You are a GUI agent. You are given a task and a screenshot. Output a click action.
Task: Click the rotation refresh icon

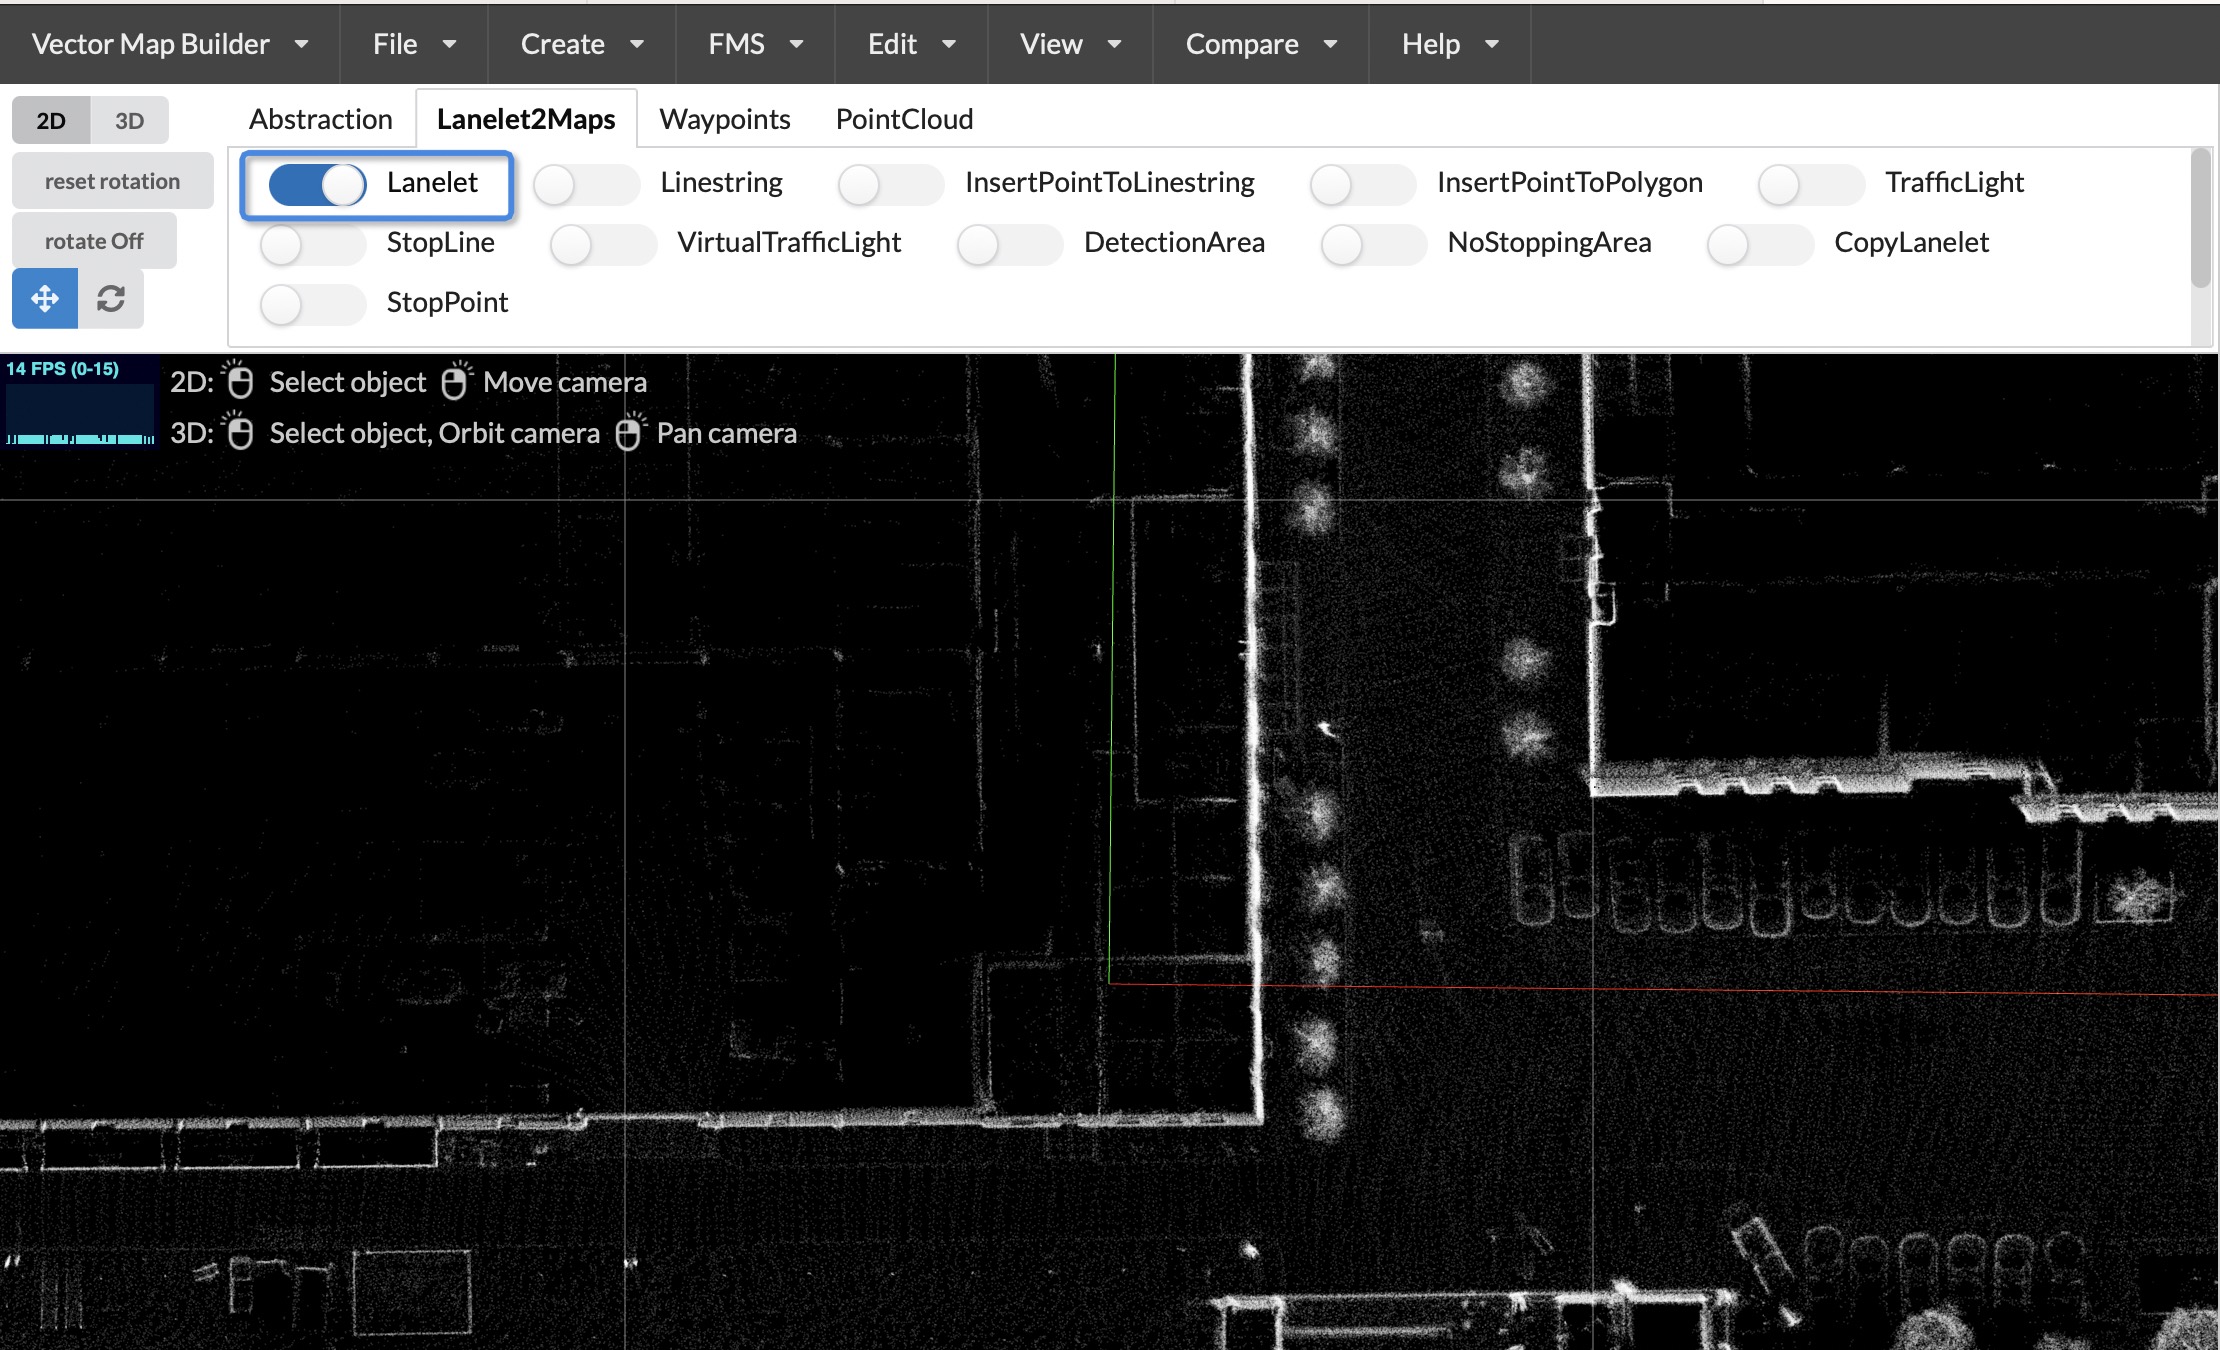[110, 298]
